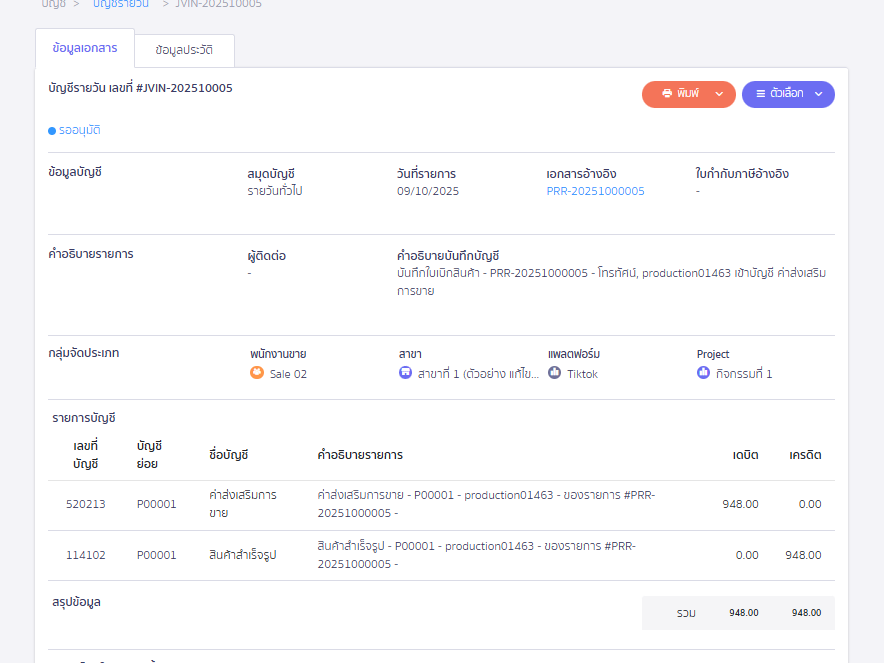Select account row 520213
The height and width of the screenshot is (663, 884).
[x=85, y=504]
